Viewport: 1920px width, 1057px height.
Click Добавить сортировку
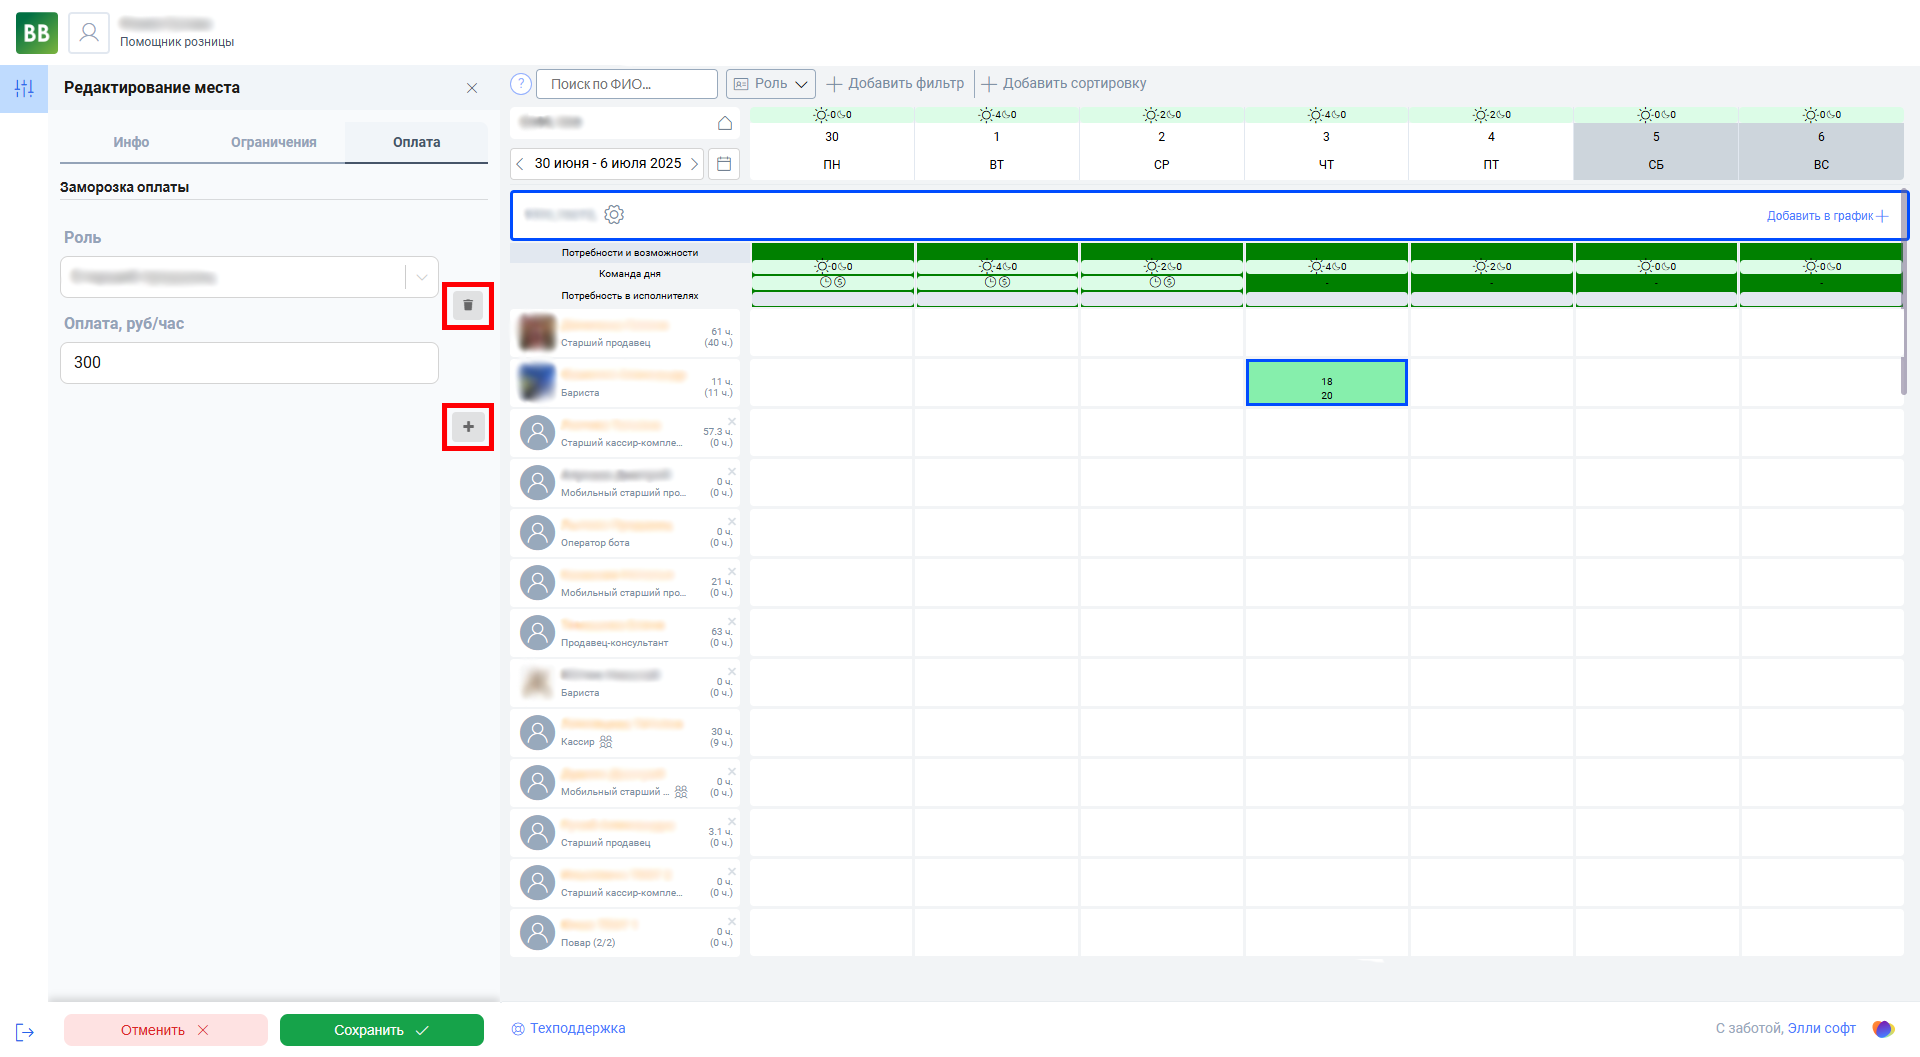pos(1064,84)
